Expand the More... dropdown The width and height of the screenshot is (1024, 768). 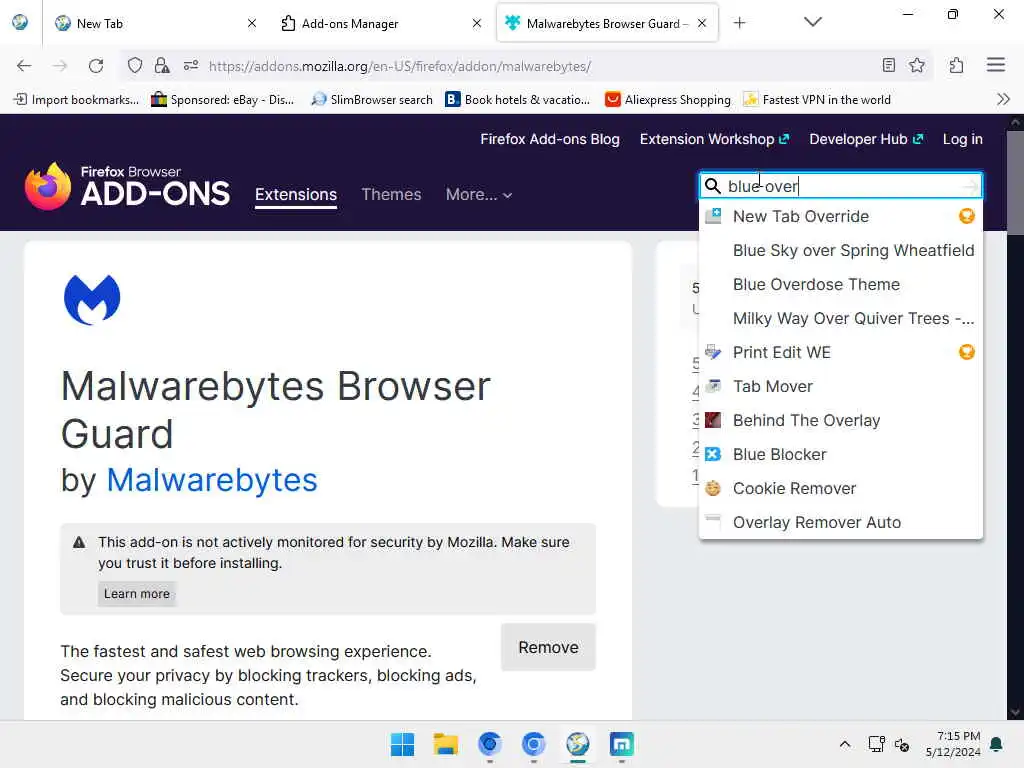tap(479, 195)
